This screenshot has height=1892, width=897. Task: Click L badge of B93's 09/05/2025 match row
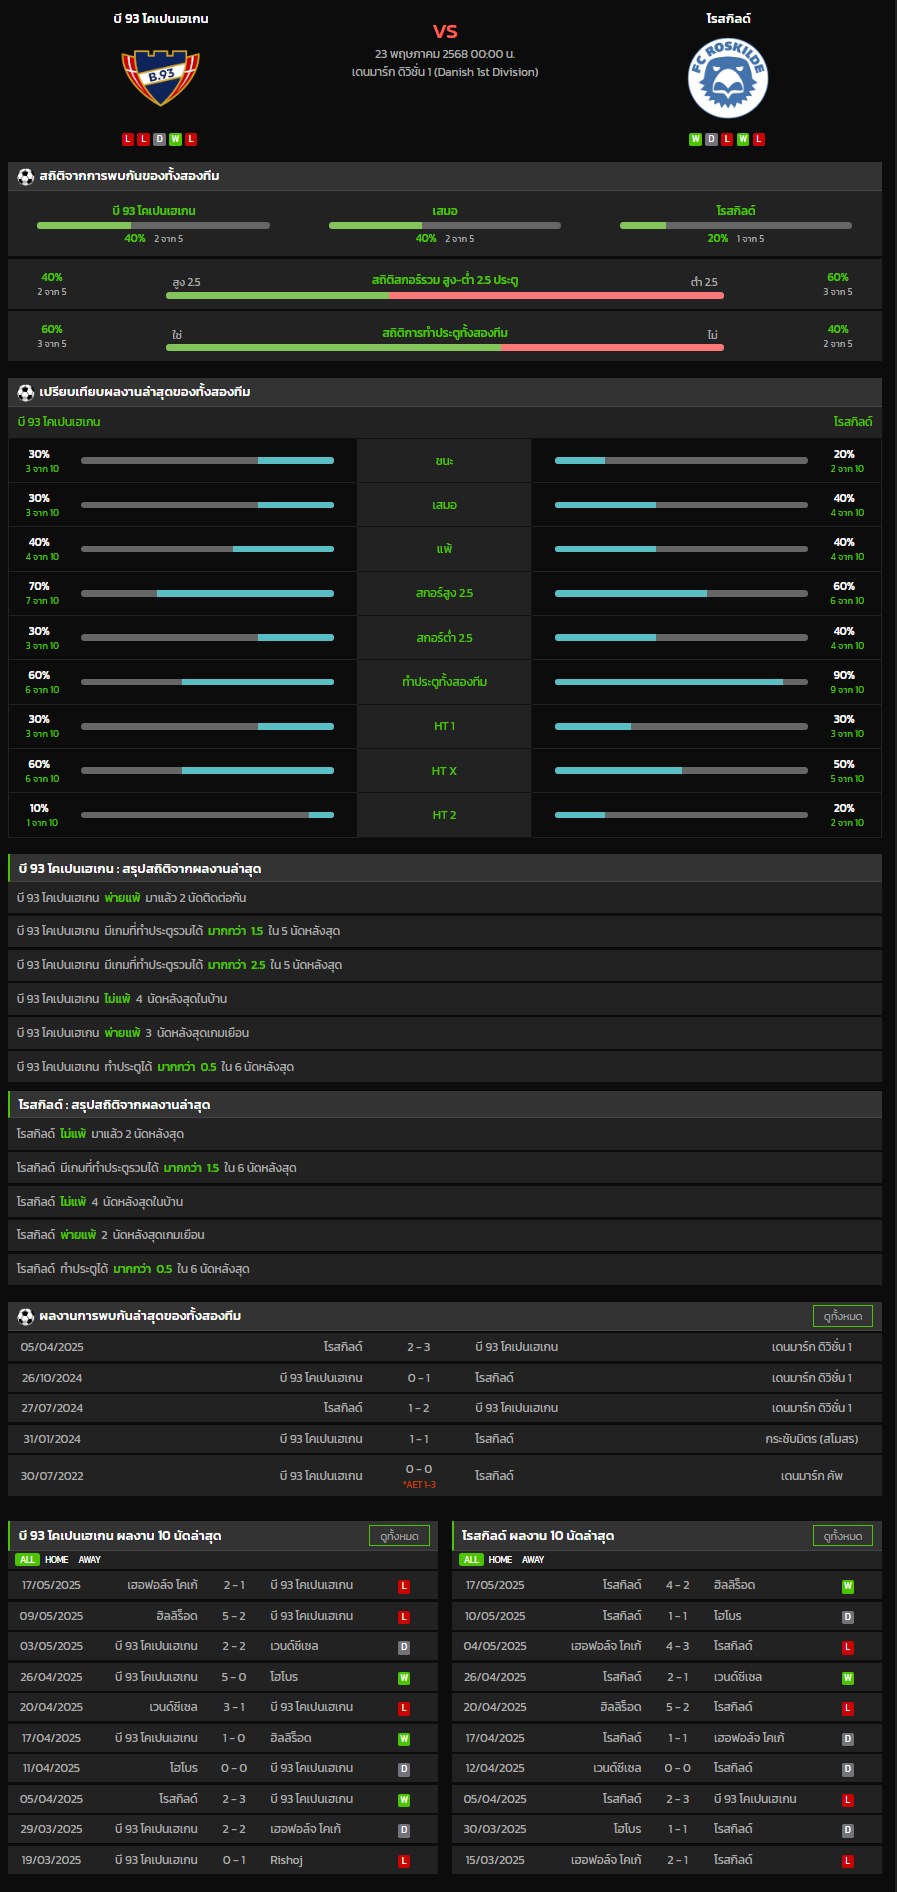pos(404,1617)
